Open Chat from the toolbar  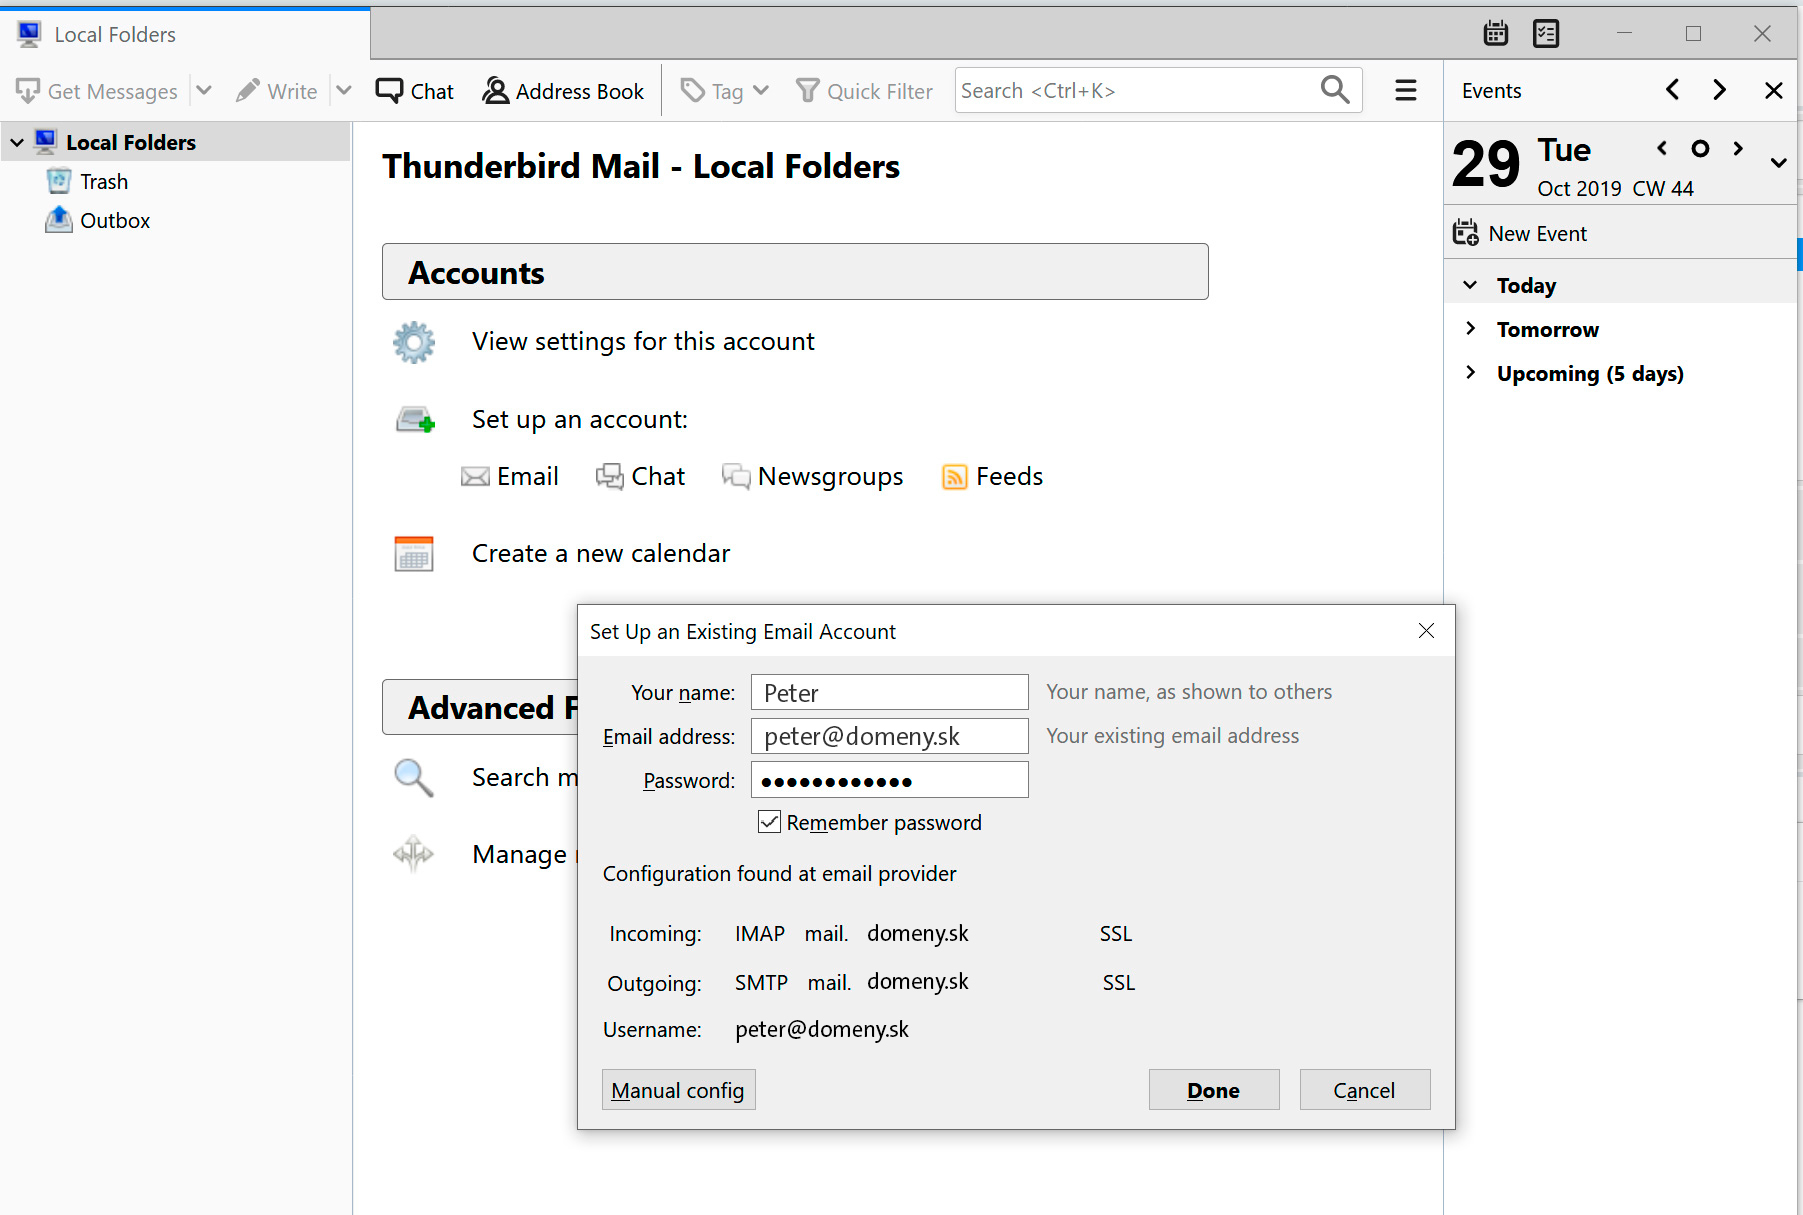(415, 91)
